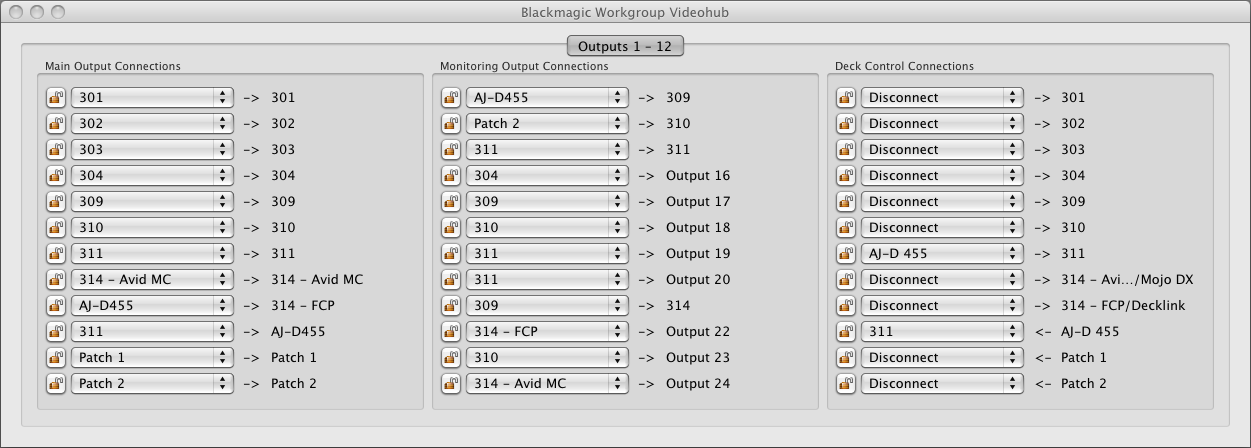Toggle lock for Main Output 302 row

[56, 124]
